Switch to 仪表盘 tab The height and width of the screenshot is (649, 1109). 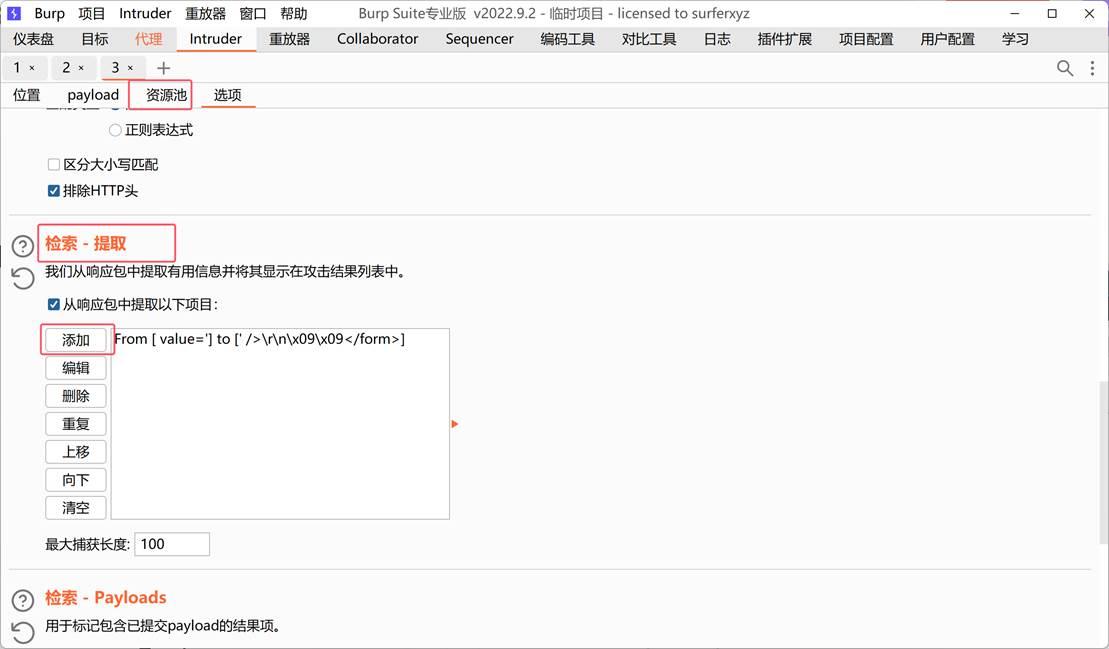pyautogui.click(x=33, y=39)
